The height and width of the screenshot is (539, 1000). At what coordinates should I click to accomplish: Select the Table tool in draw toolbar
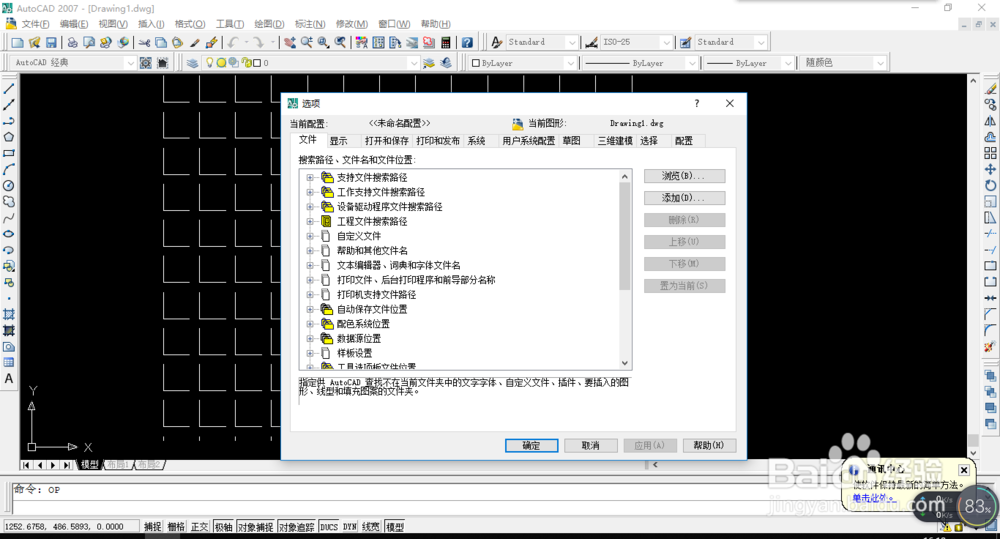point(9,362)
